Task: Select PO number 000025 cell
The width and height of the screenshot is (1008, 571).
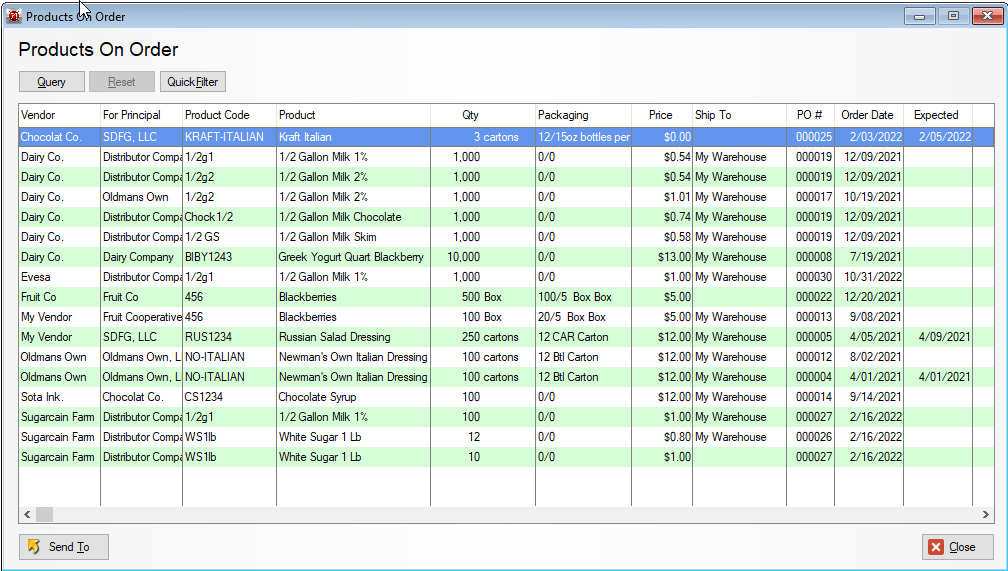Action: point(810,137)
